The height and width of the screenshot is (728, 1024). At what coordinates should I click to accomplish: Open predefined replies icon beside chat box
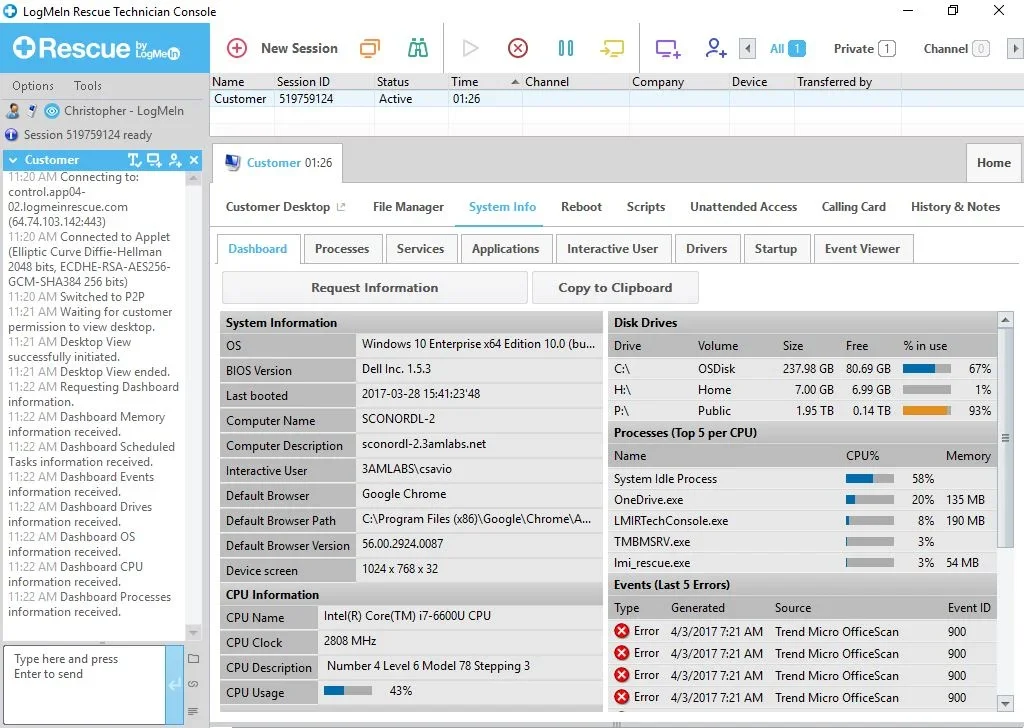tap(193, 711)
